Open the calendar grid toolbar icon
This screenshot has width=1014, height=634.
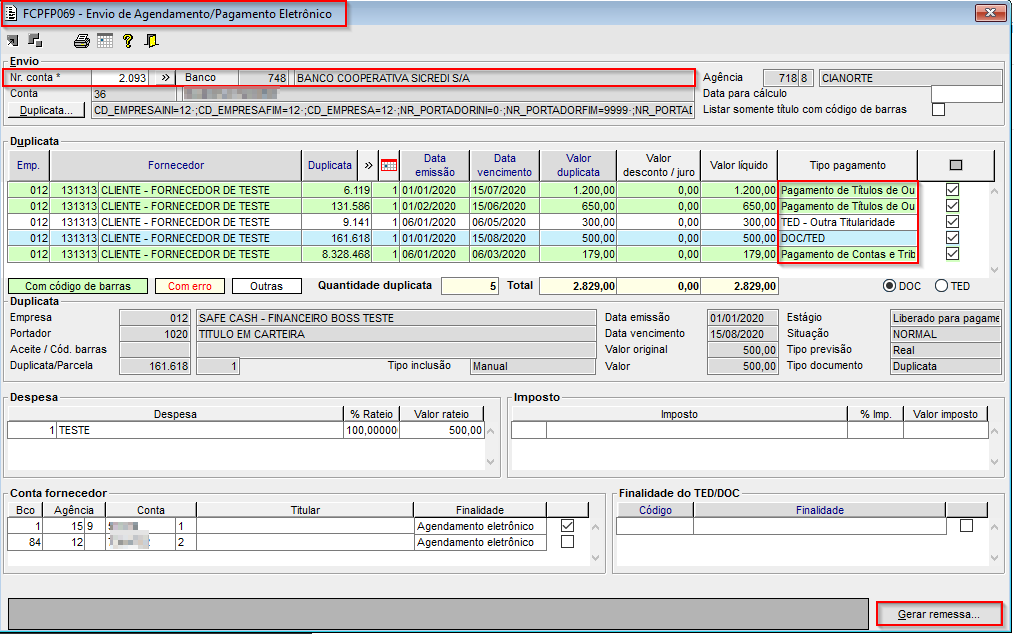[105, 41]
